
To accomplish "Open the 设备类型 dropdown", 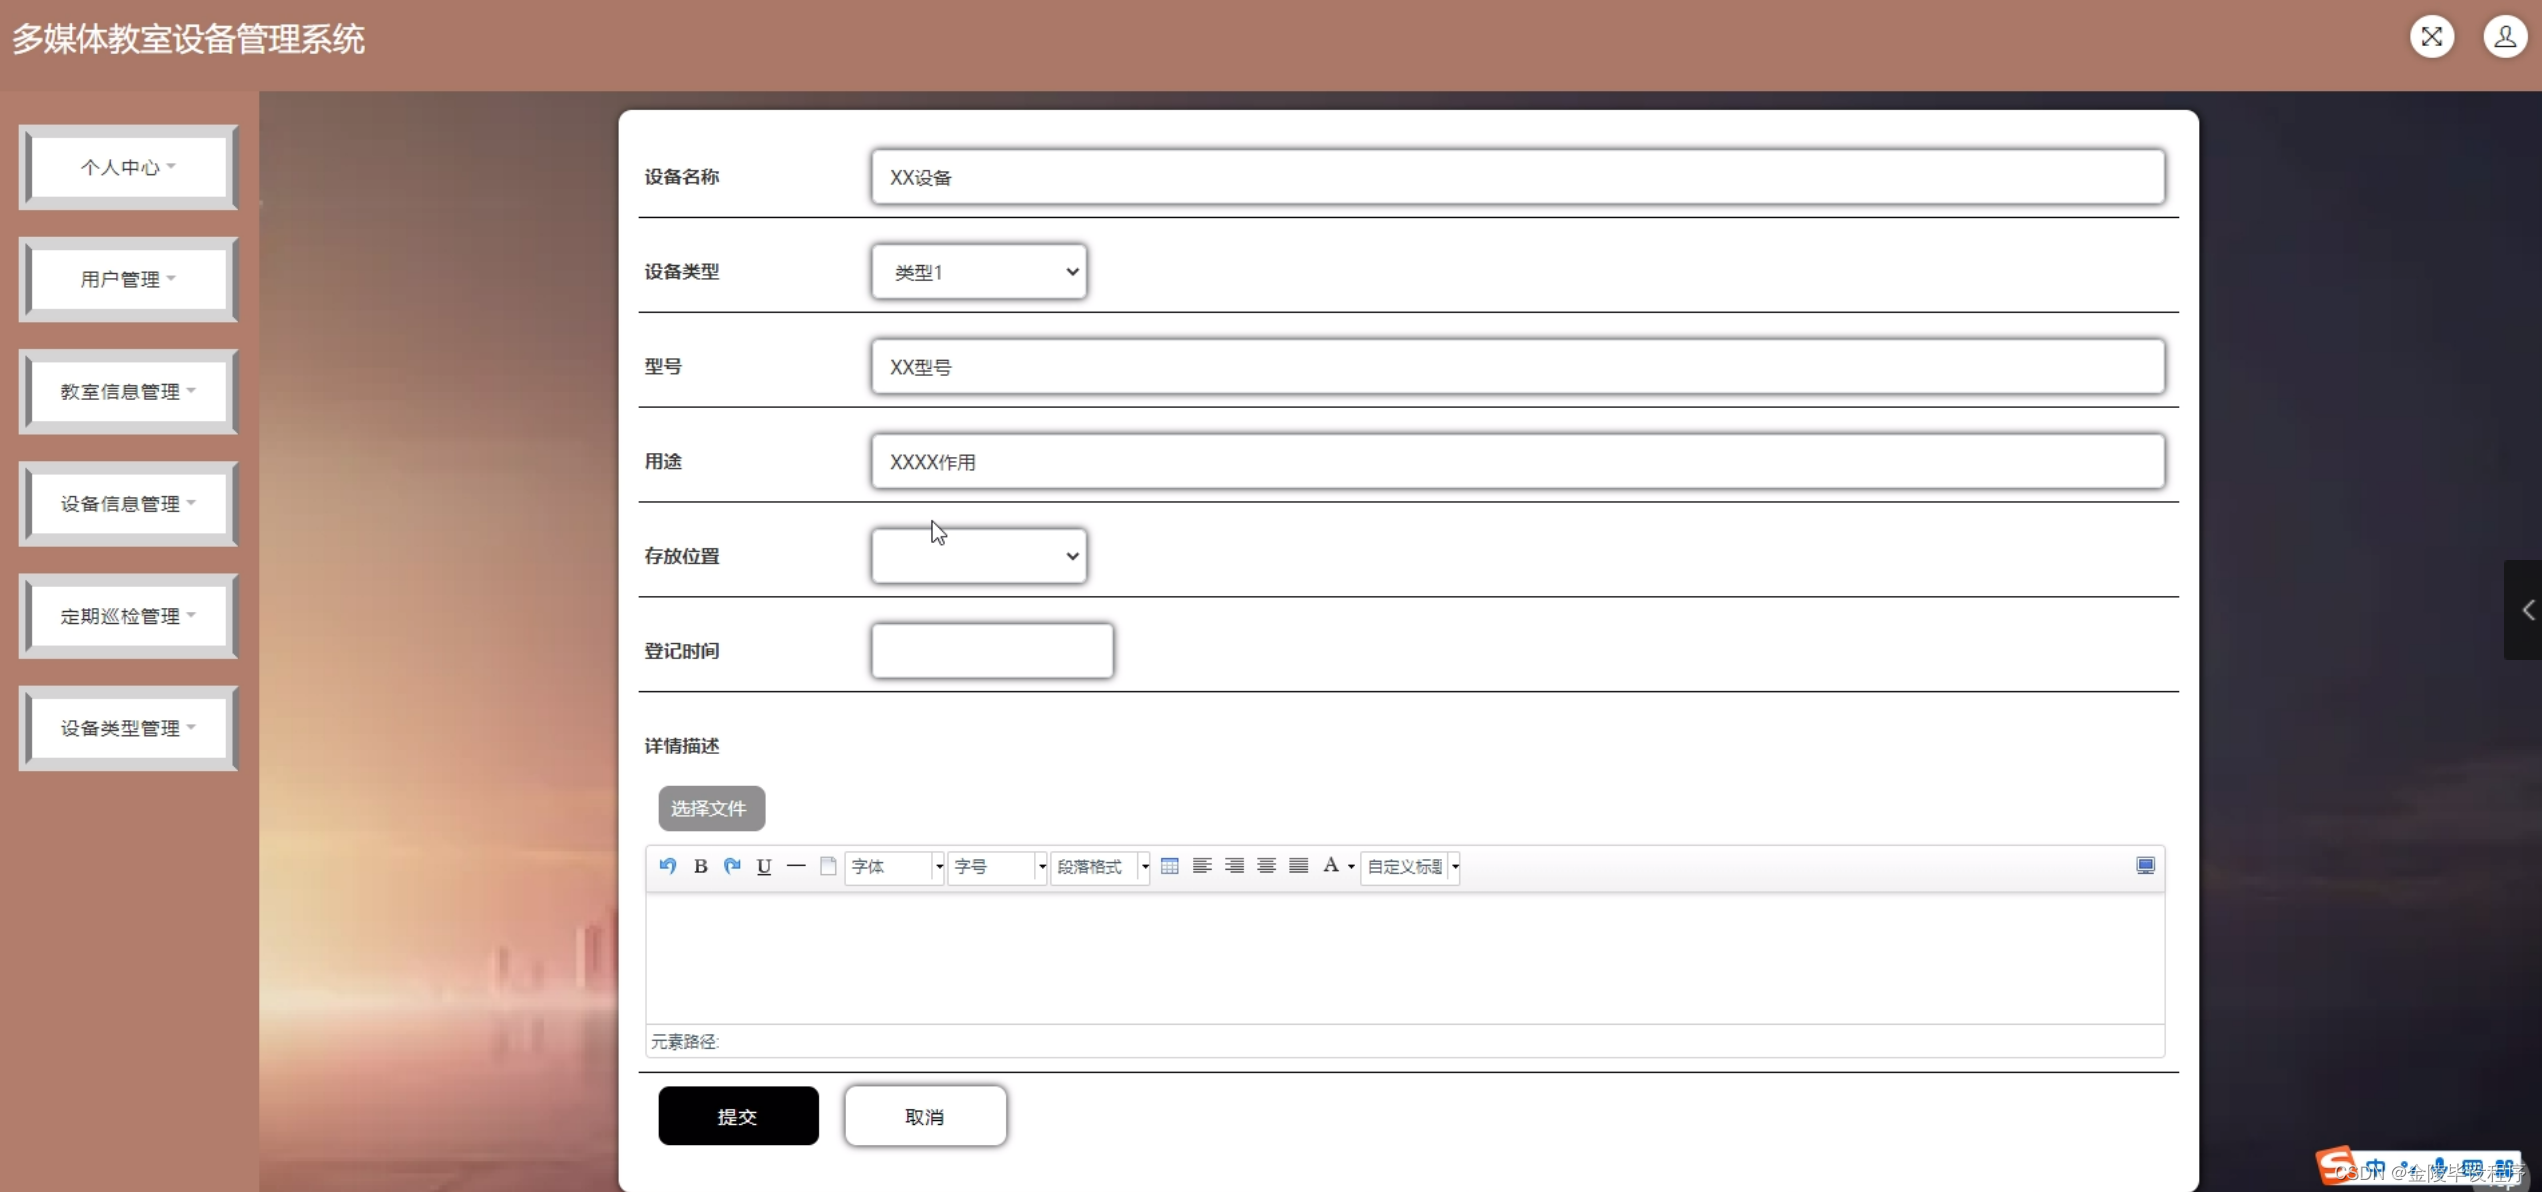I will pyautogui.click(x=979, y=272).
